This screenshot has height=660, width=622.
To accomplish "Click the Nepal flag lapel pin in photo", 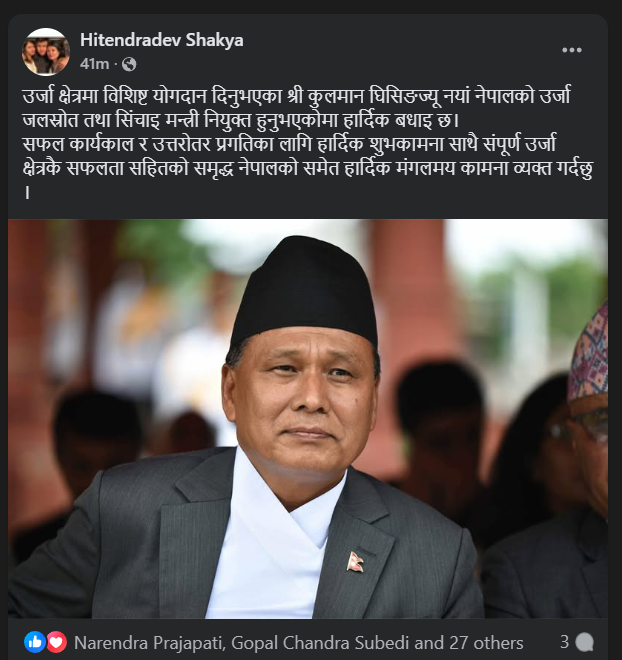I will pos(355,562).
